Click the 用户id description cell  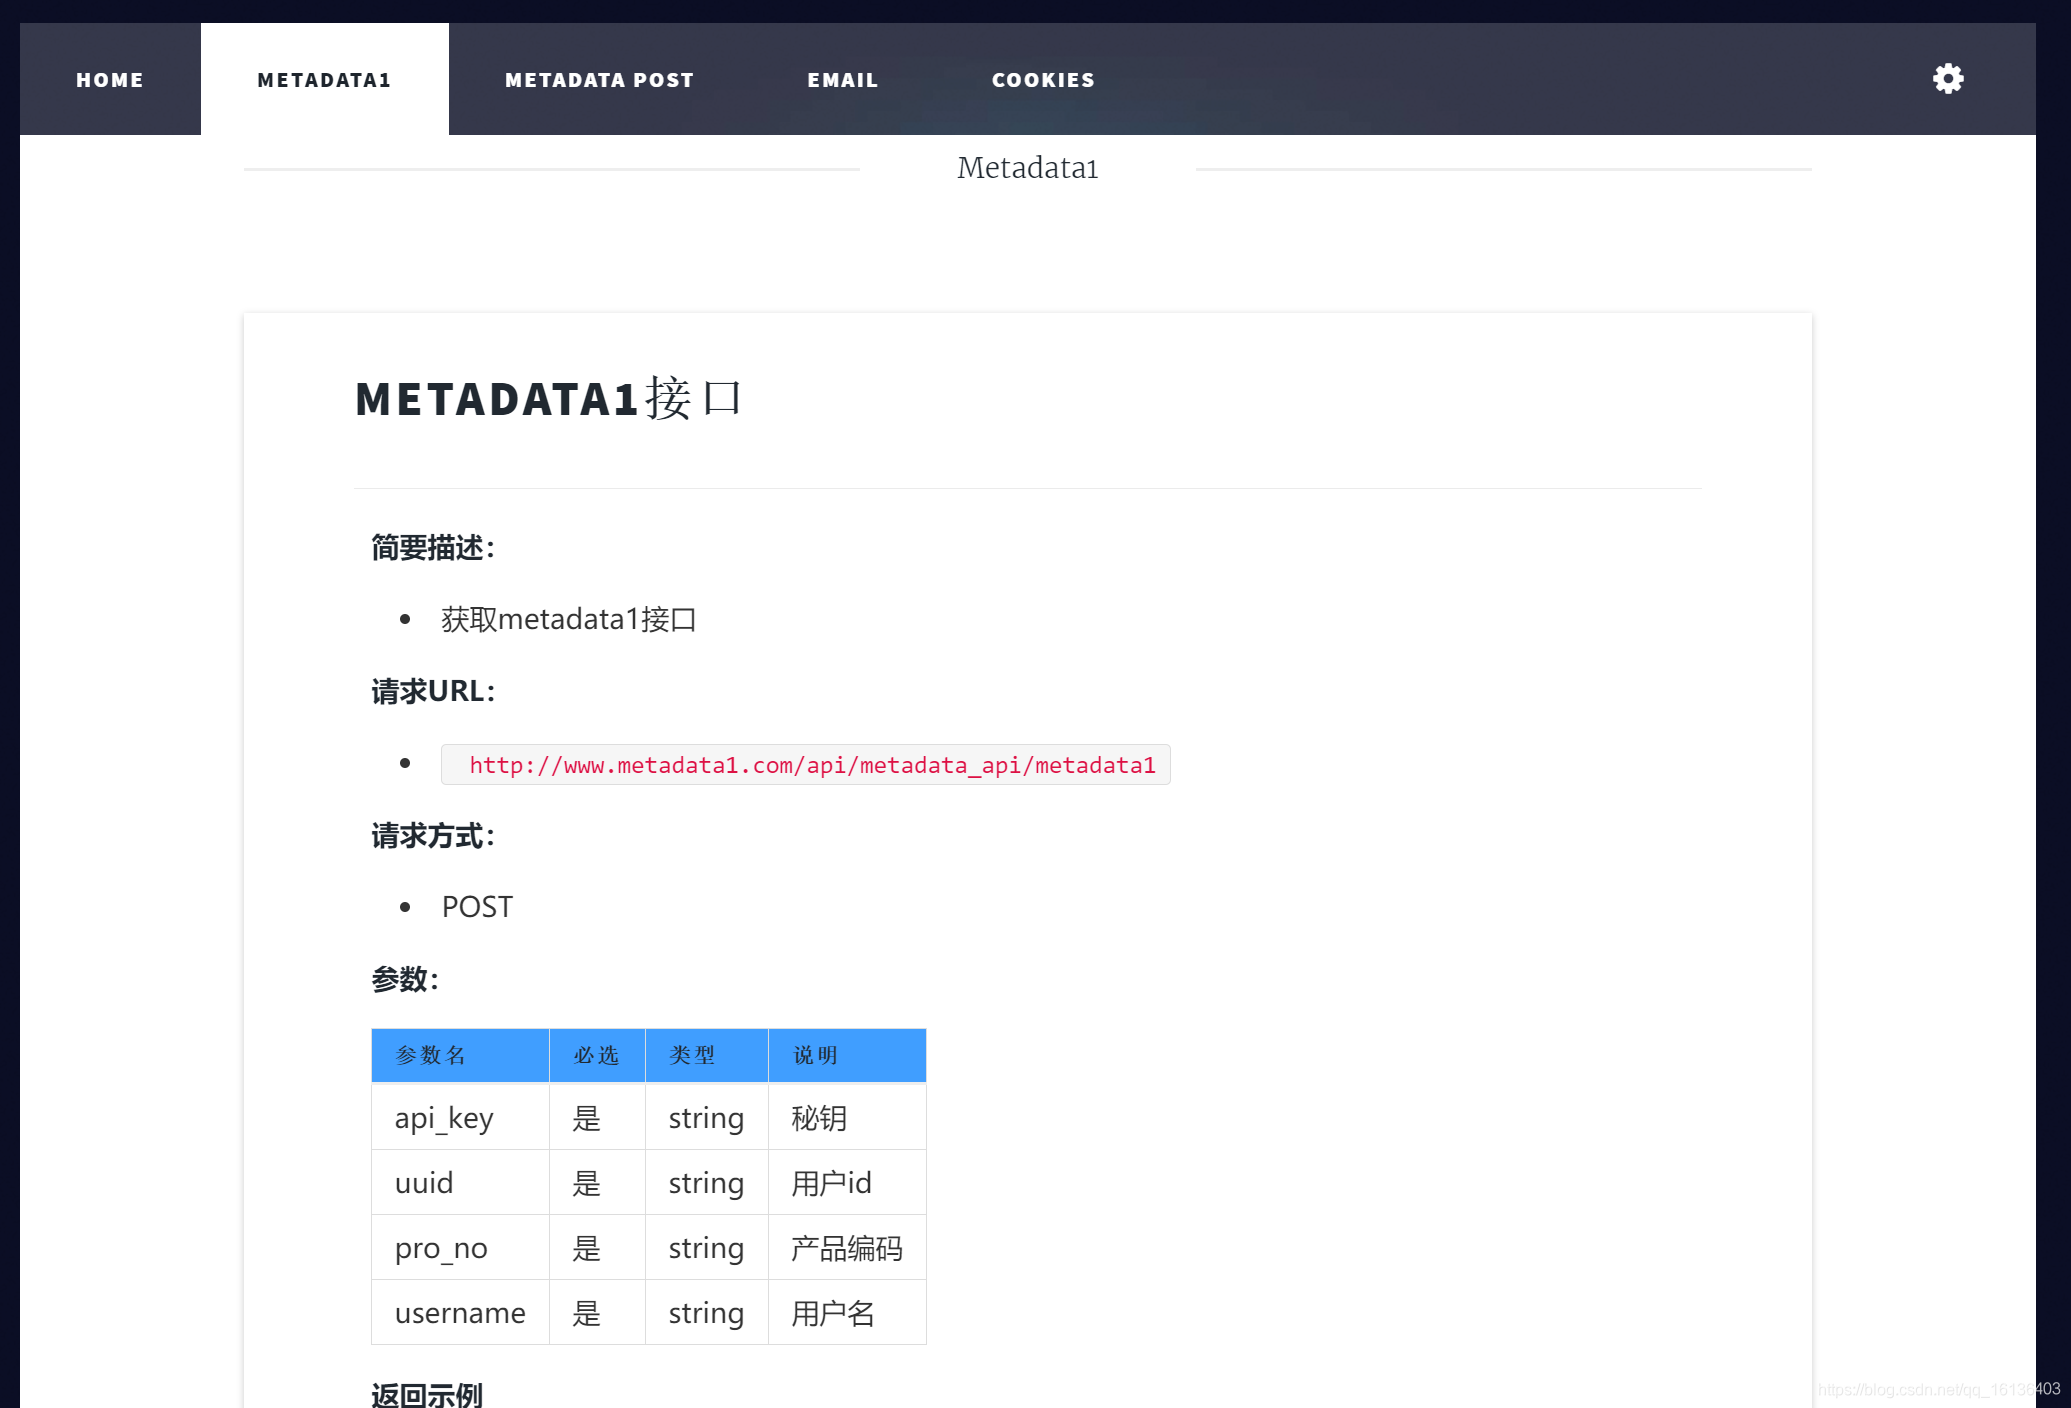click(x=846, y=1183)
